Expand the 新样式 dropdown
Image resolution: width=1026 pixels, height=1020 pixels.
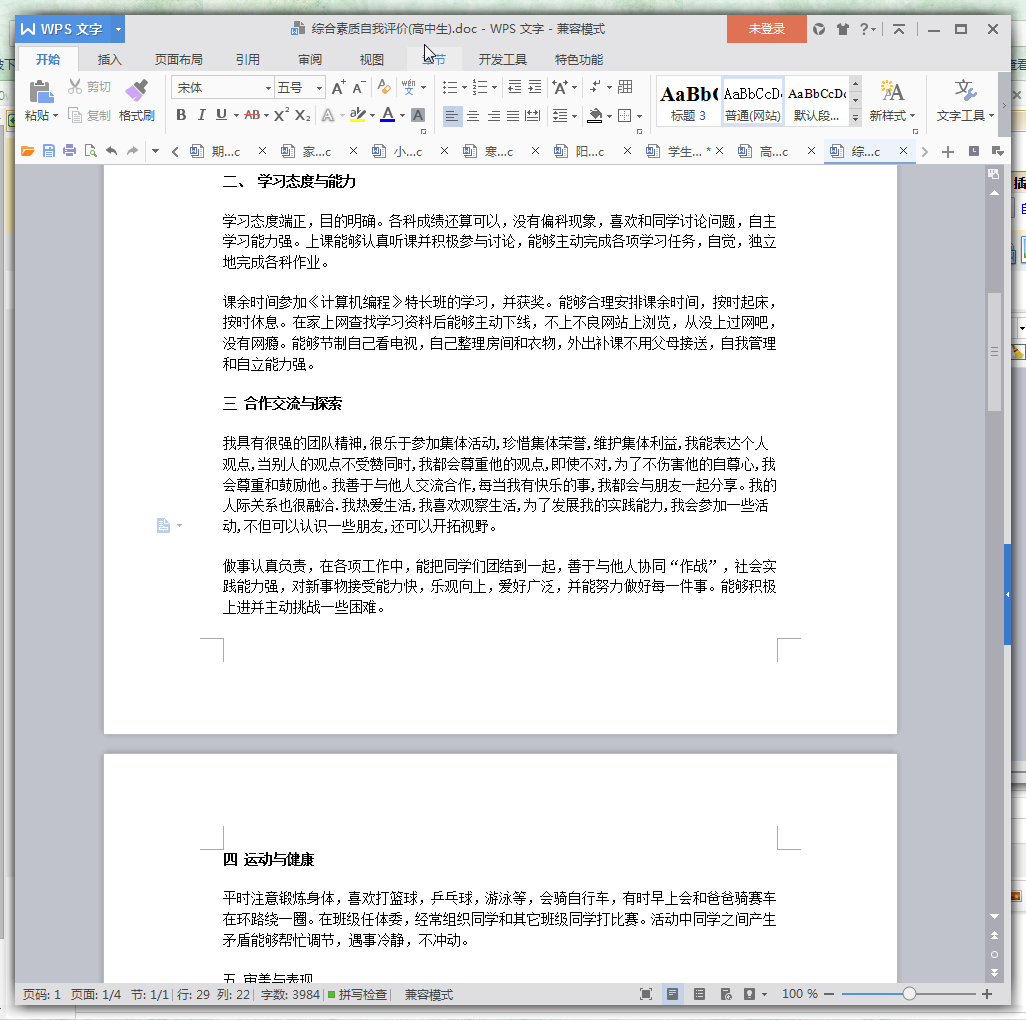click(x=912, y=116)
